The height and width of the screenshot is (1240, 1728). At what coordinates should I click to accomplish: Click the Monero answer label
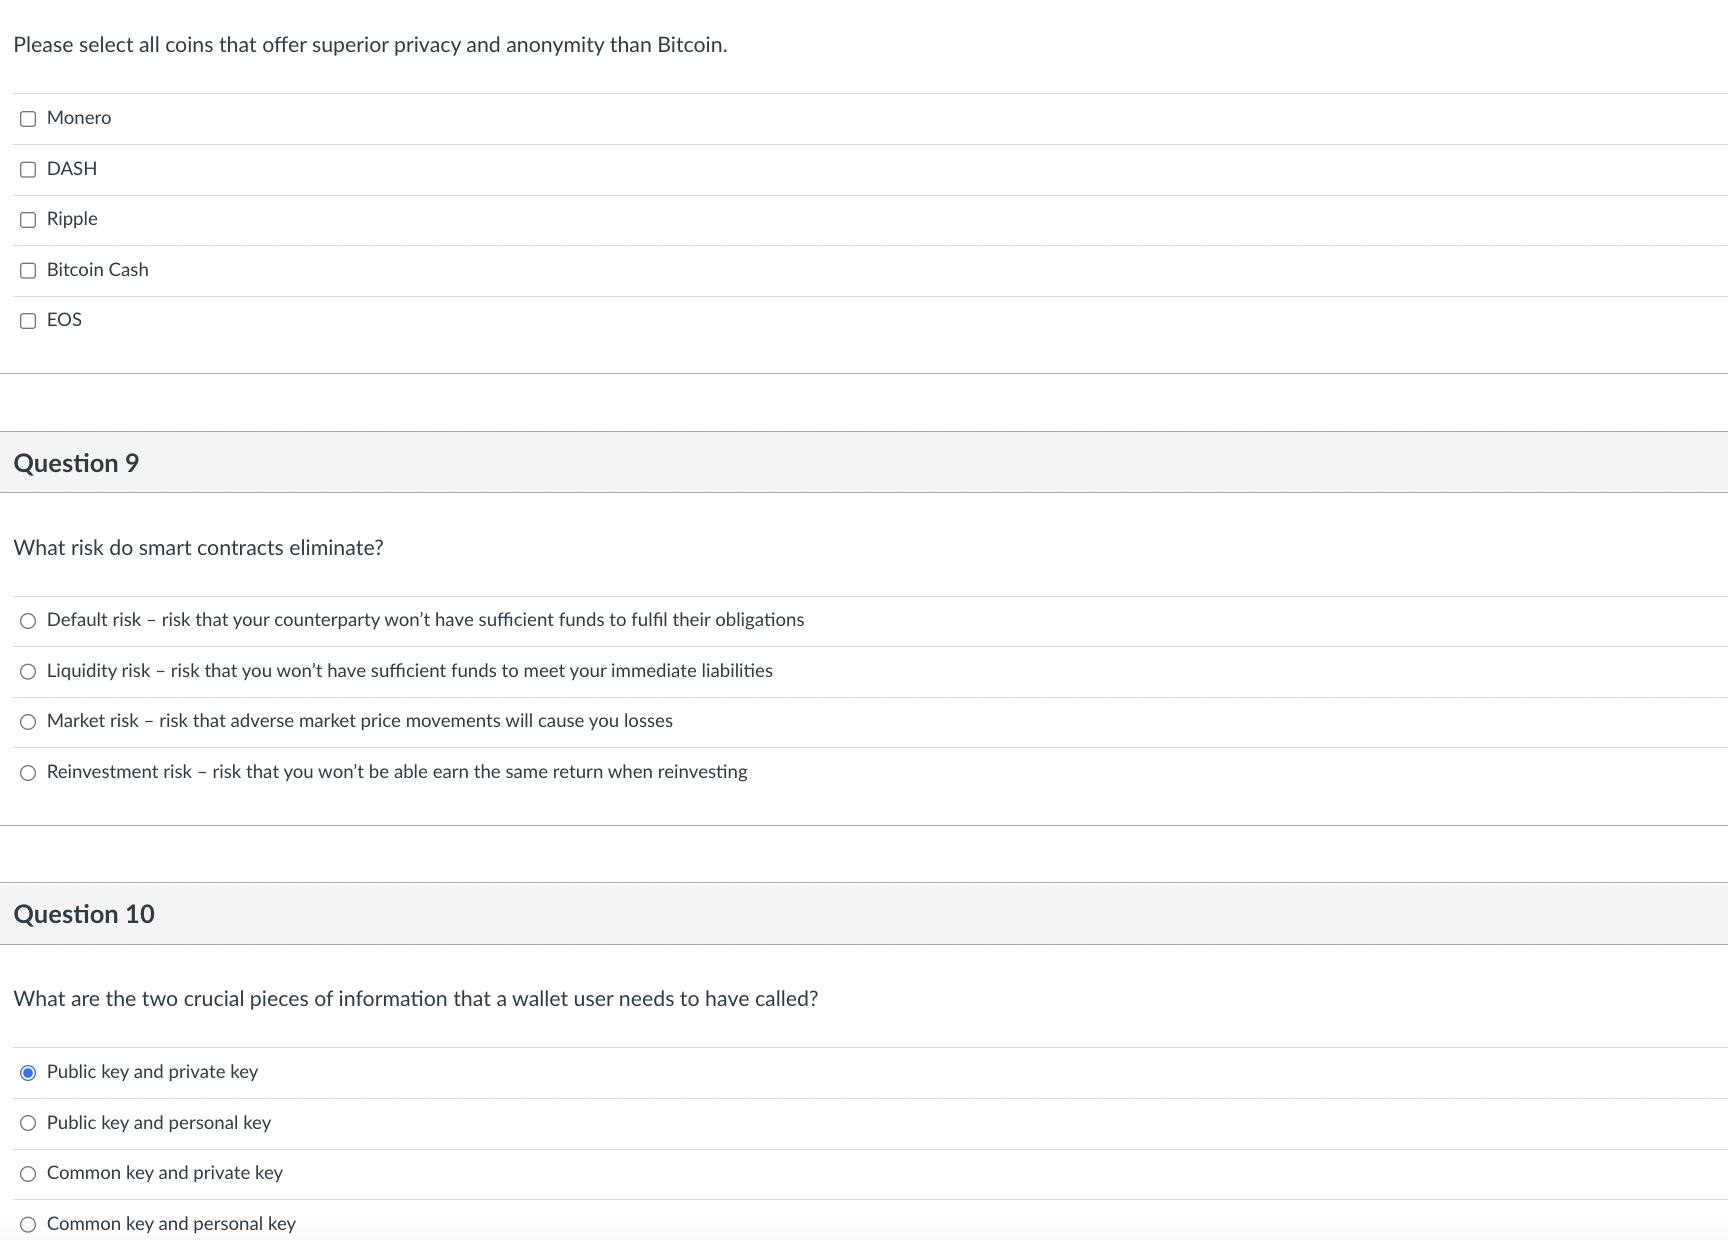click(79, 118)
